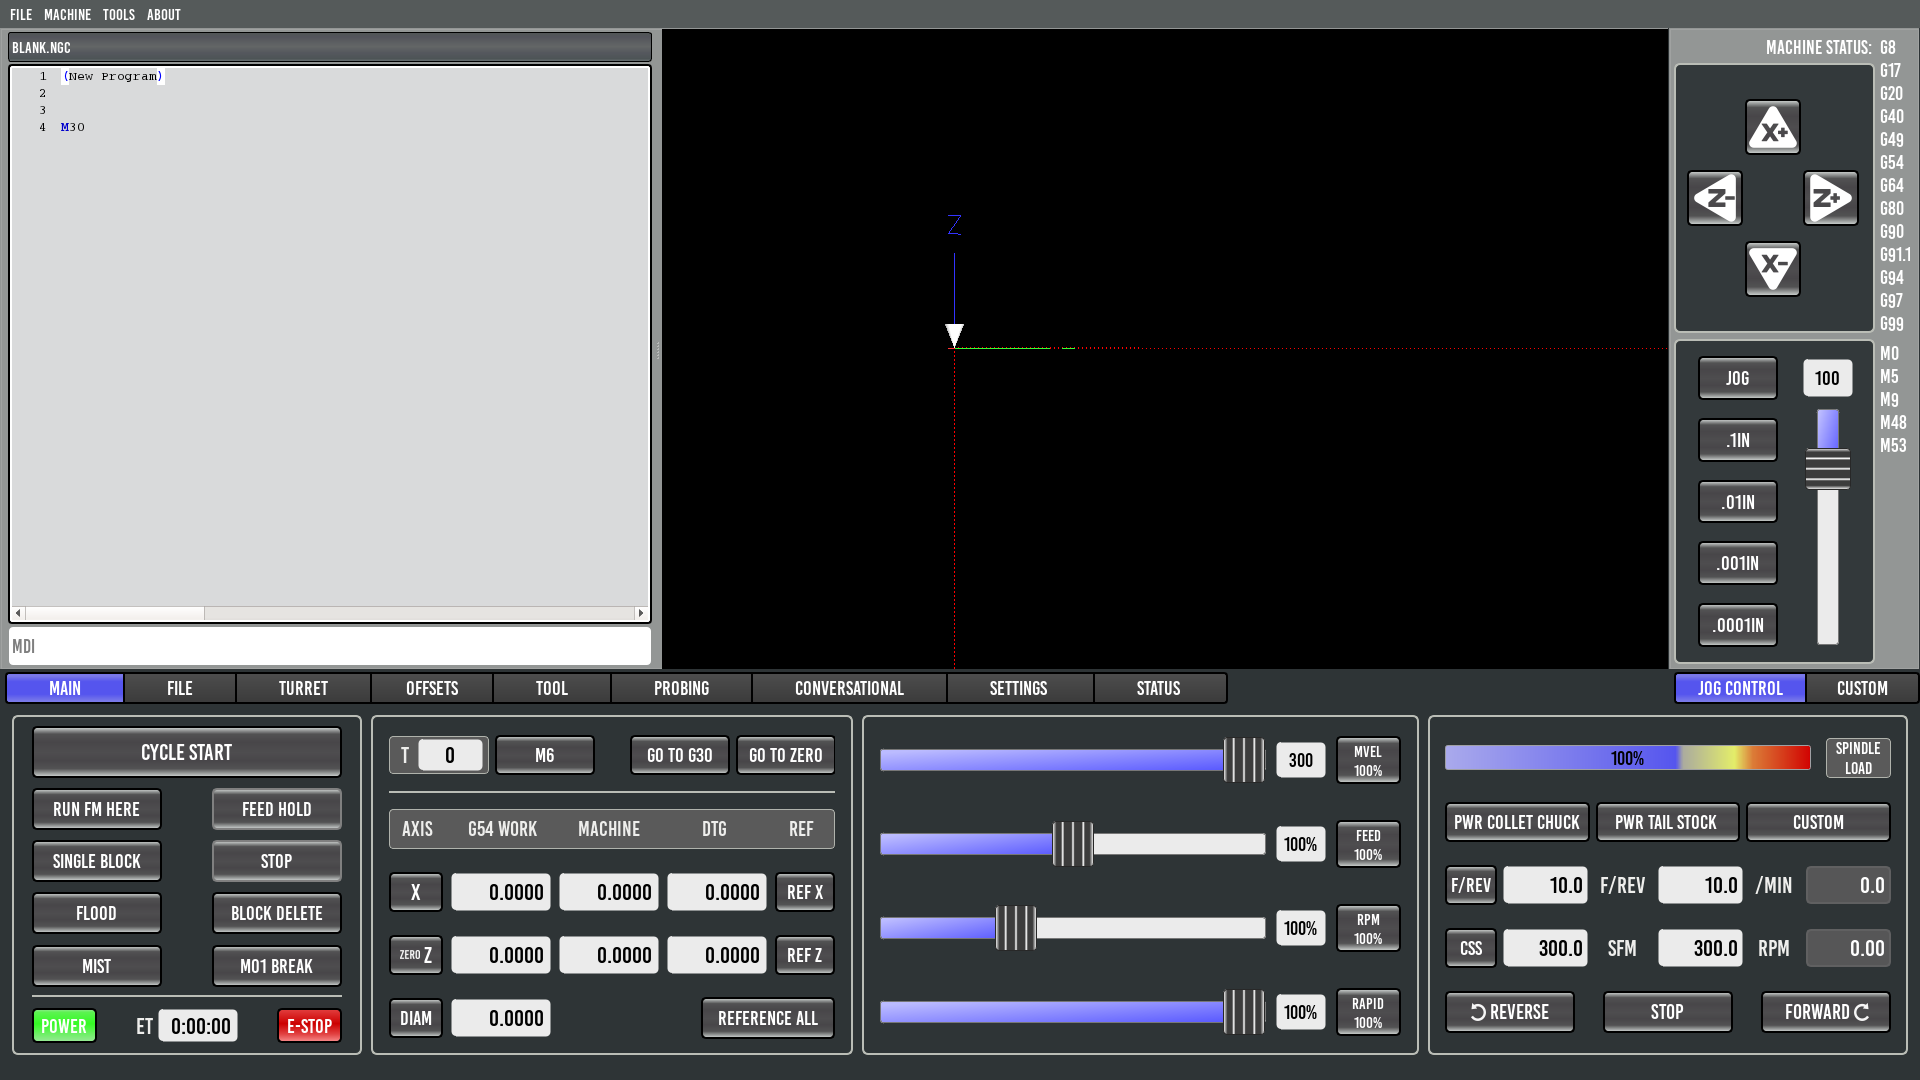The height and width of the screenshot is (1080, 1920).
Task: Click ZERO Z axis button
Action: pyautogui.click(x=416, y=955)
